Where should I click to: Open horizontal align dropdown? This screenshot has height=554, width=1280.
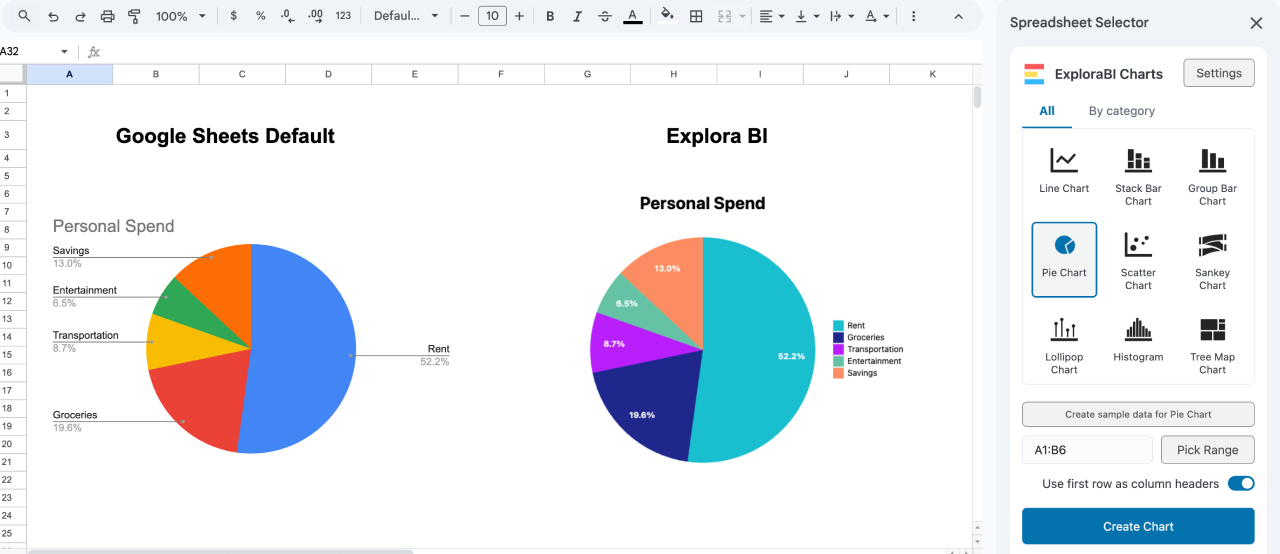[x=771, y=16]
